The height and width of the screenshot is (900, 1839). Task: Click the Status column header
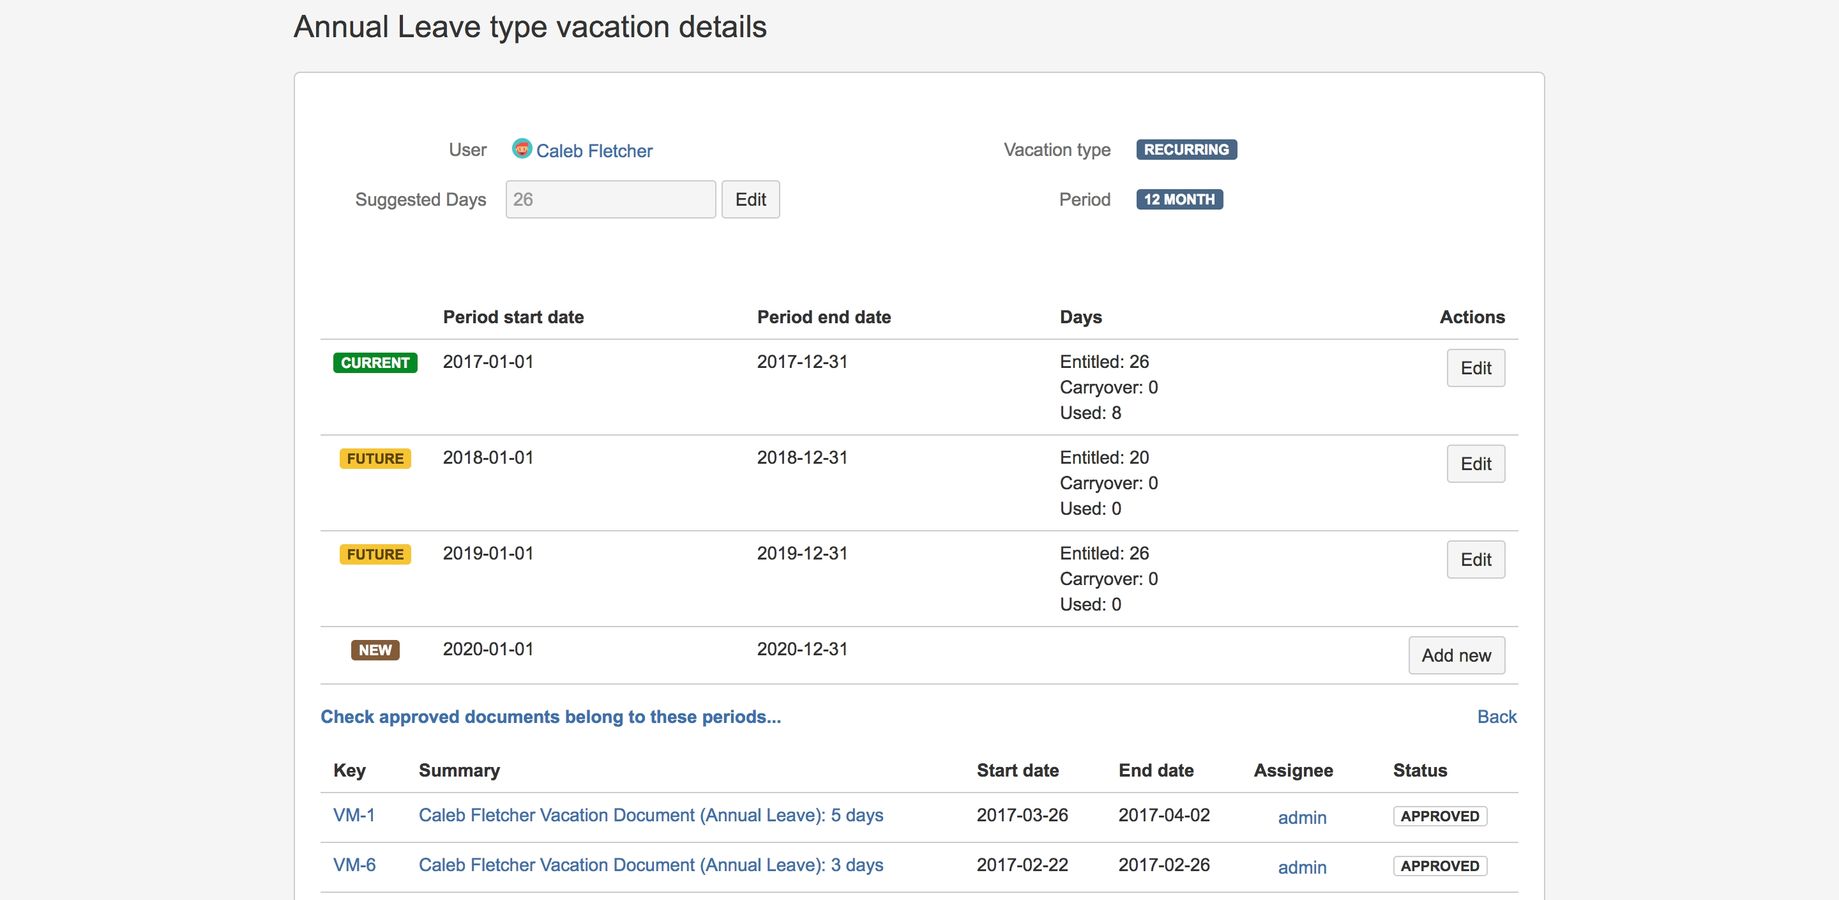point(1420,771)
